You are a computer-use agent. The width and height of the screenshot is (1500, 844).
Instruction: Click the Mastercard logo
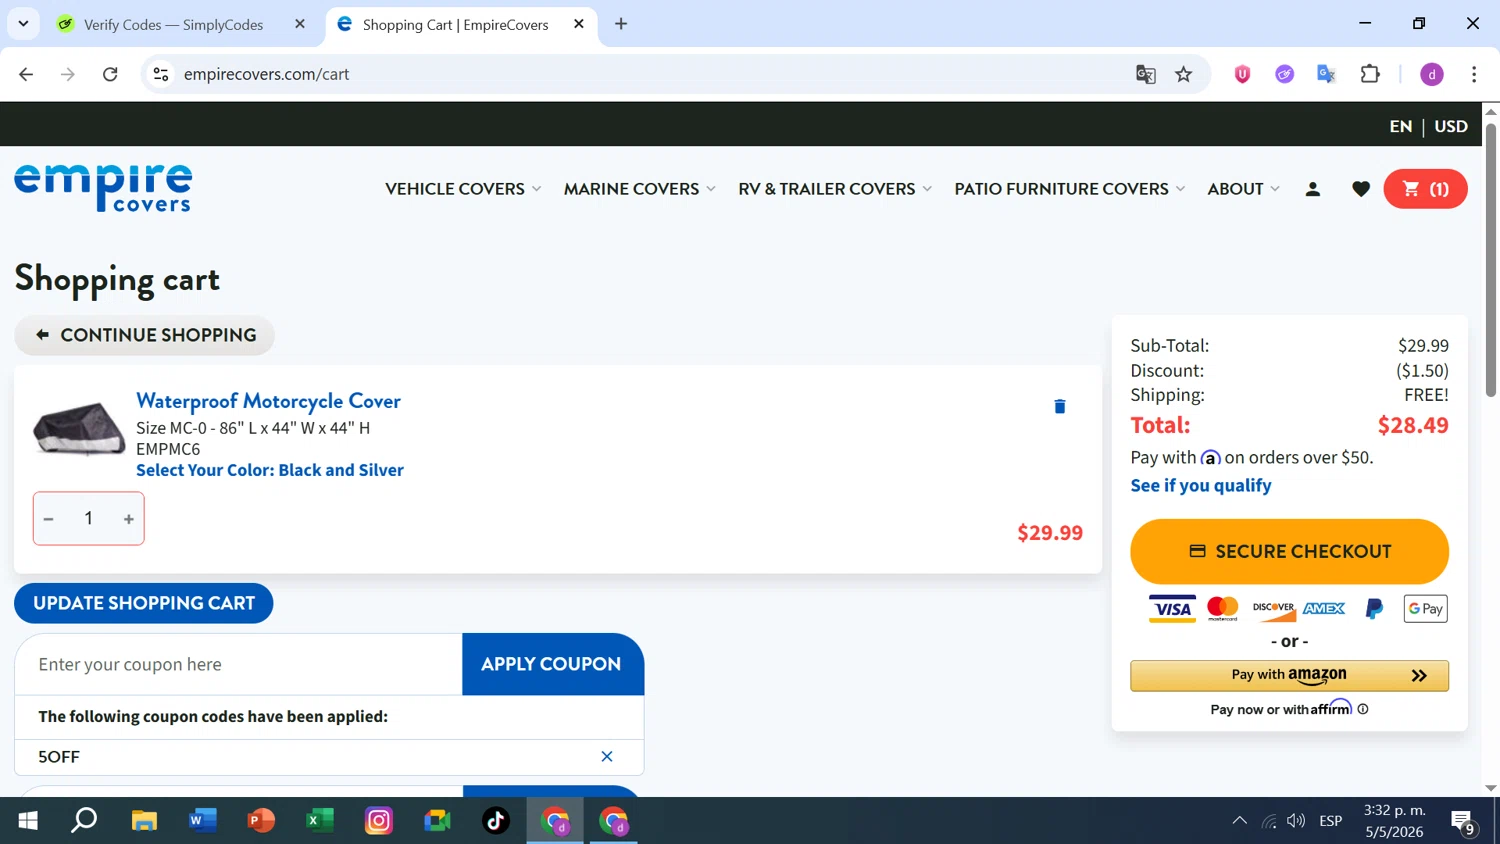(x=1223, y=608)
